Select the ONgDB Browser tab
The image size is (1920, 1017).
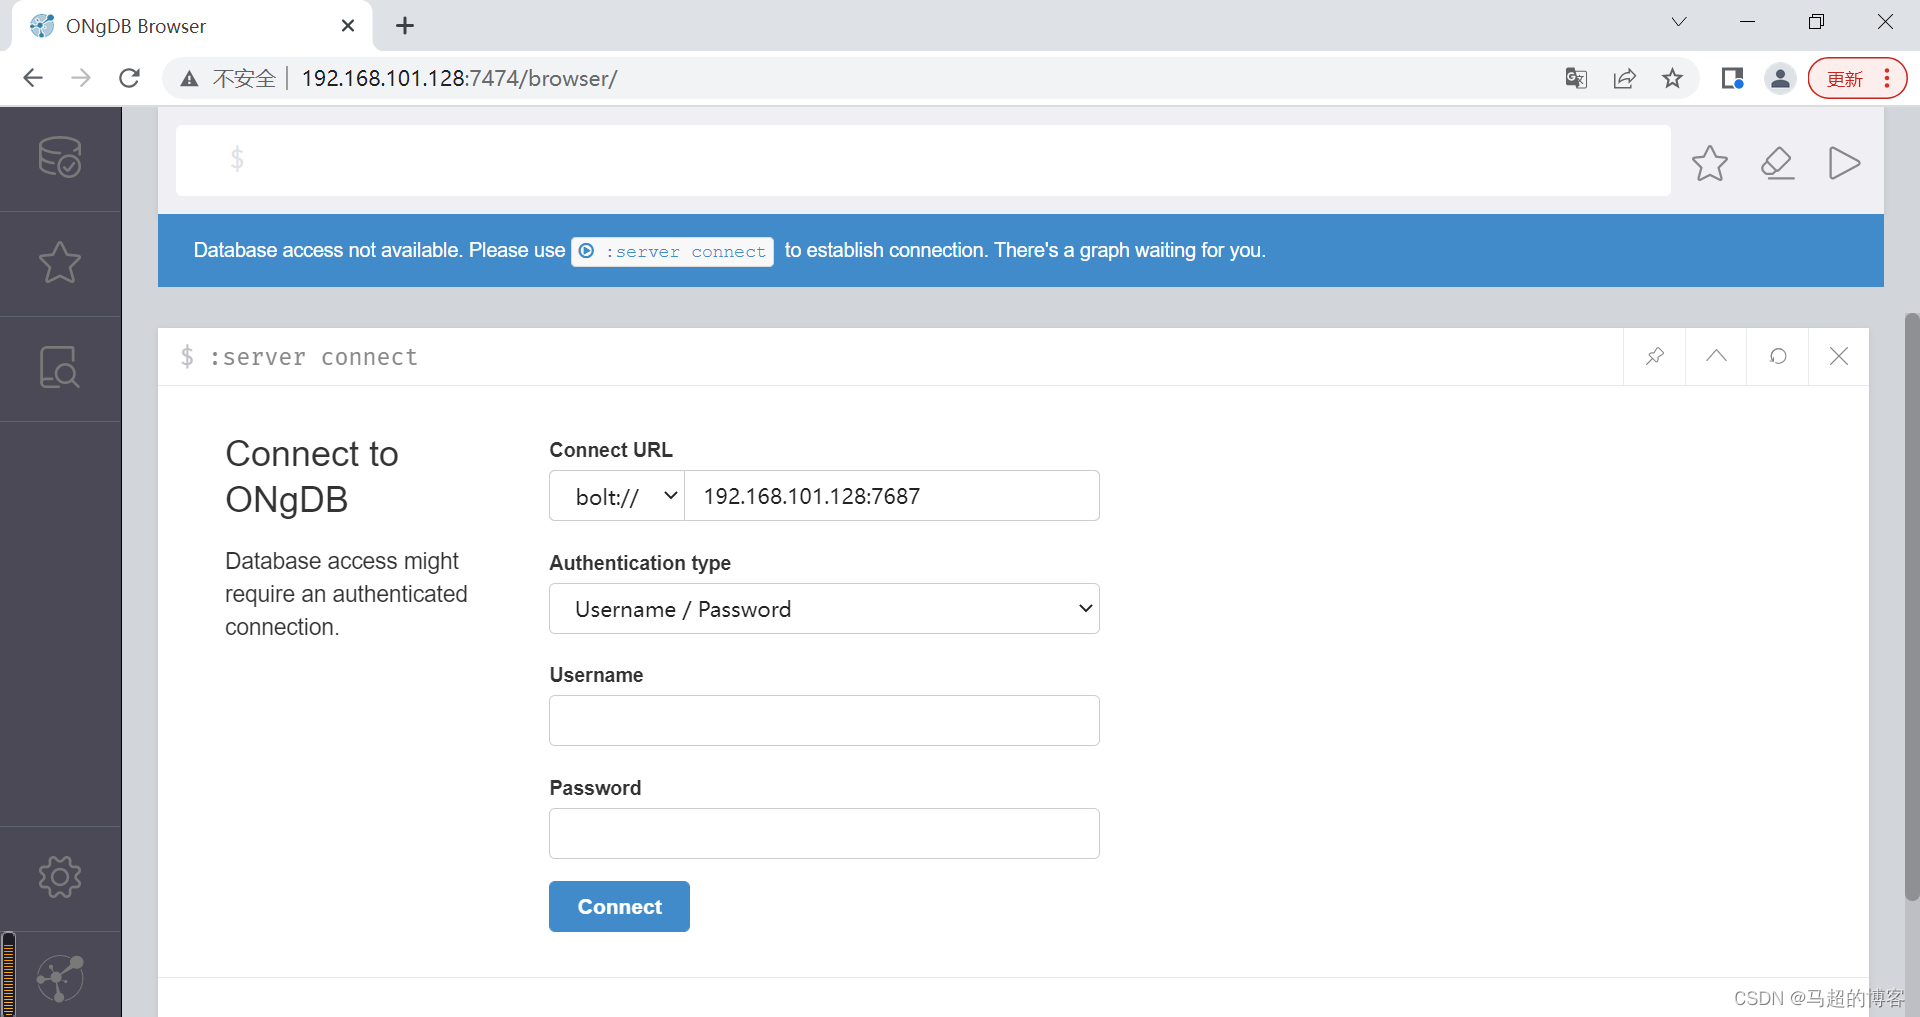pos(190,26)
